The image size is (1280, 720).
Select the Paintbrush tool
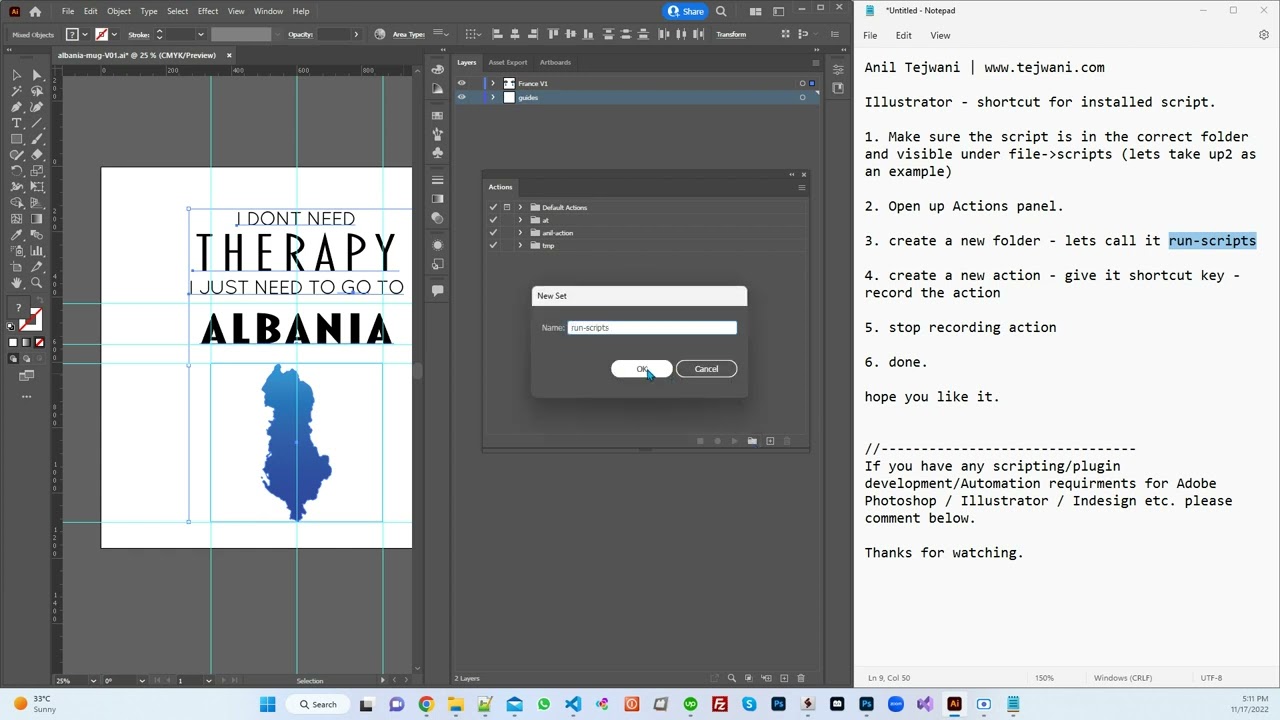pos(37,139)
